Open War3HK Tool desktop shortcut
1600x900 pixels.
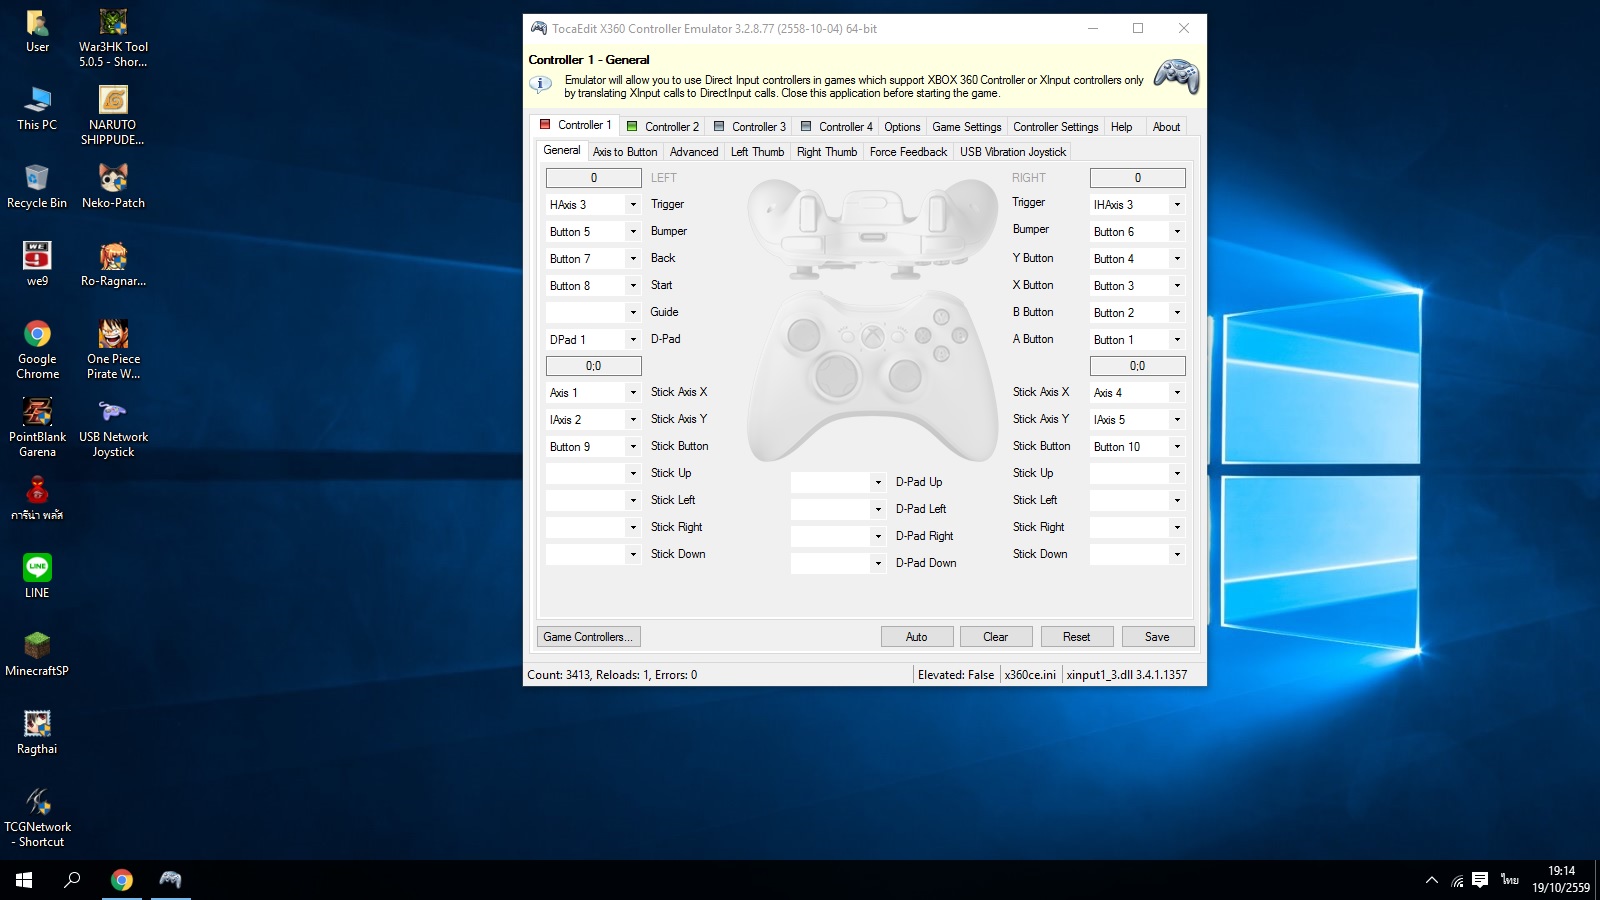click(x=113, y=38)
